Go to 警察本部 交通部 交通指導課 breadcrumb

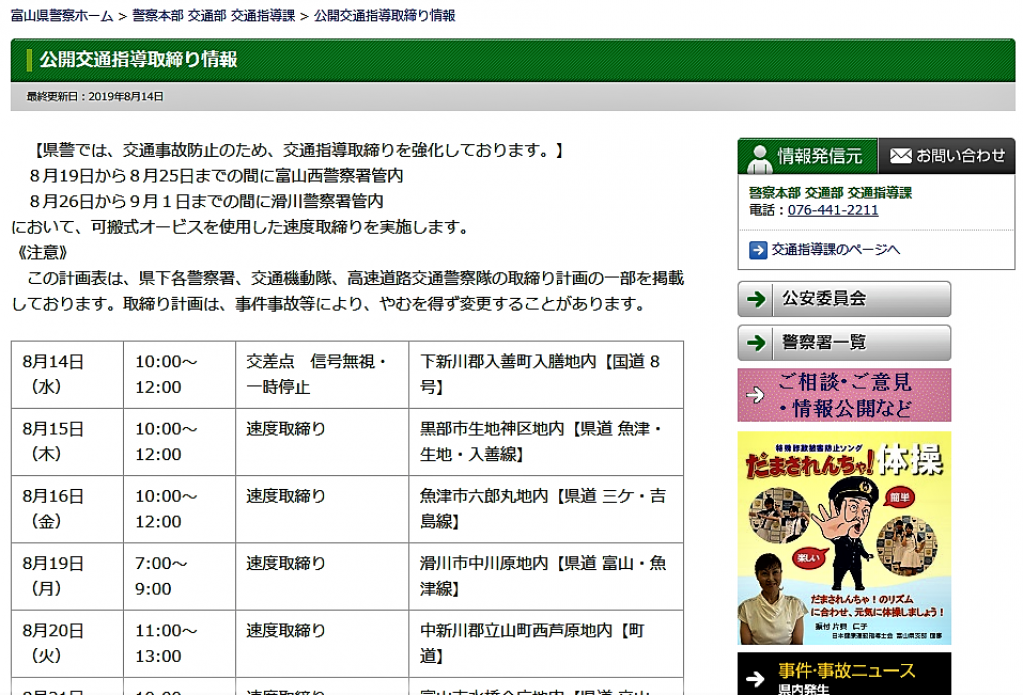212,16
